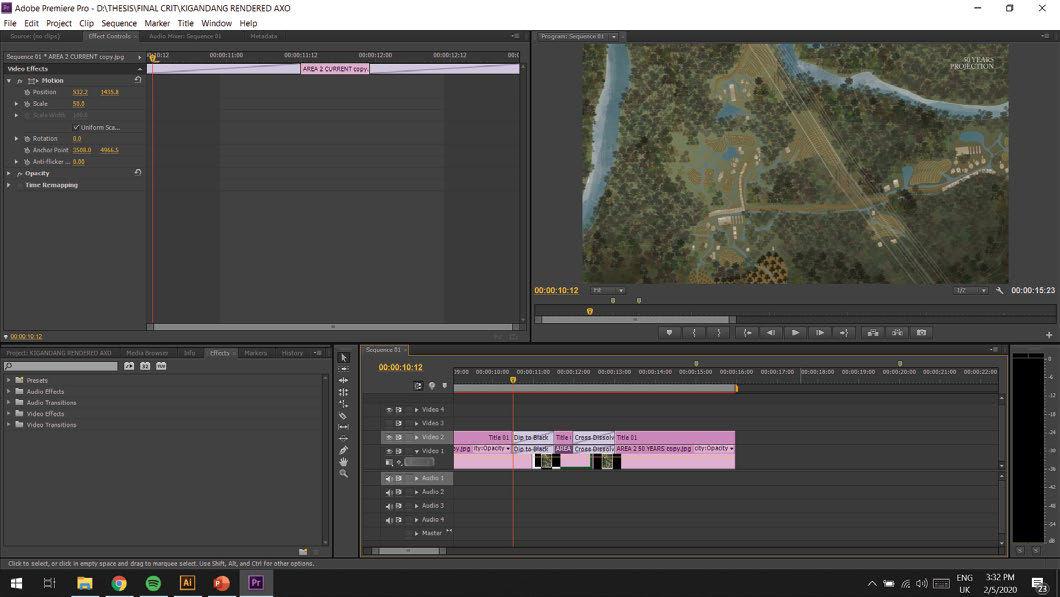
Task: Click the Position X value 532.2
Action: [80, 92]
